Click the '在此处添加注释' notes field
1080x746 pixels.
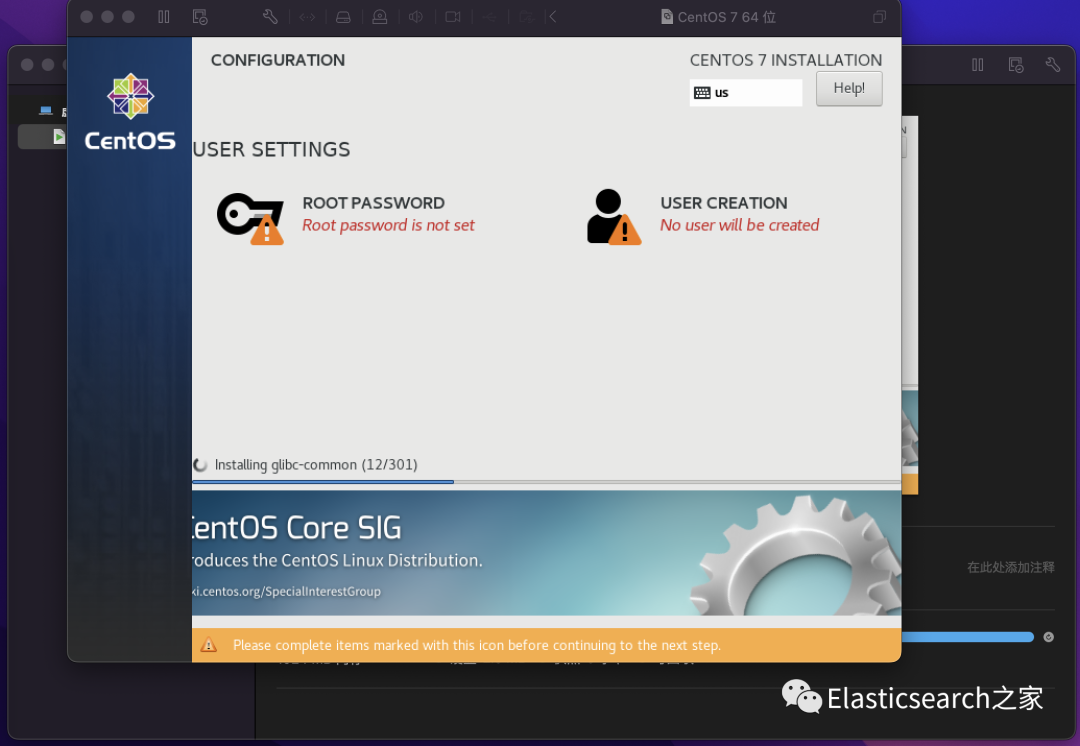(1010, 567)
